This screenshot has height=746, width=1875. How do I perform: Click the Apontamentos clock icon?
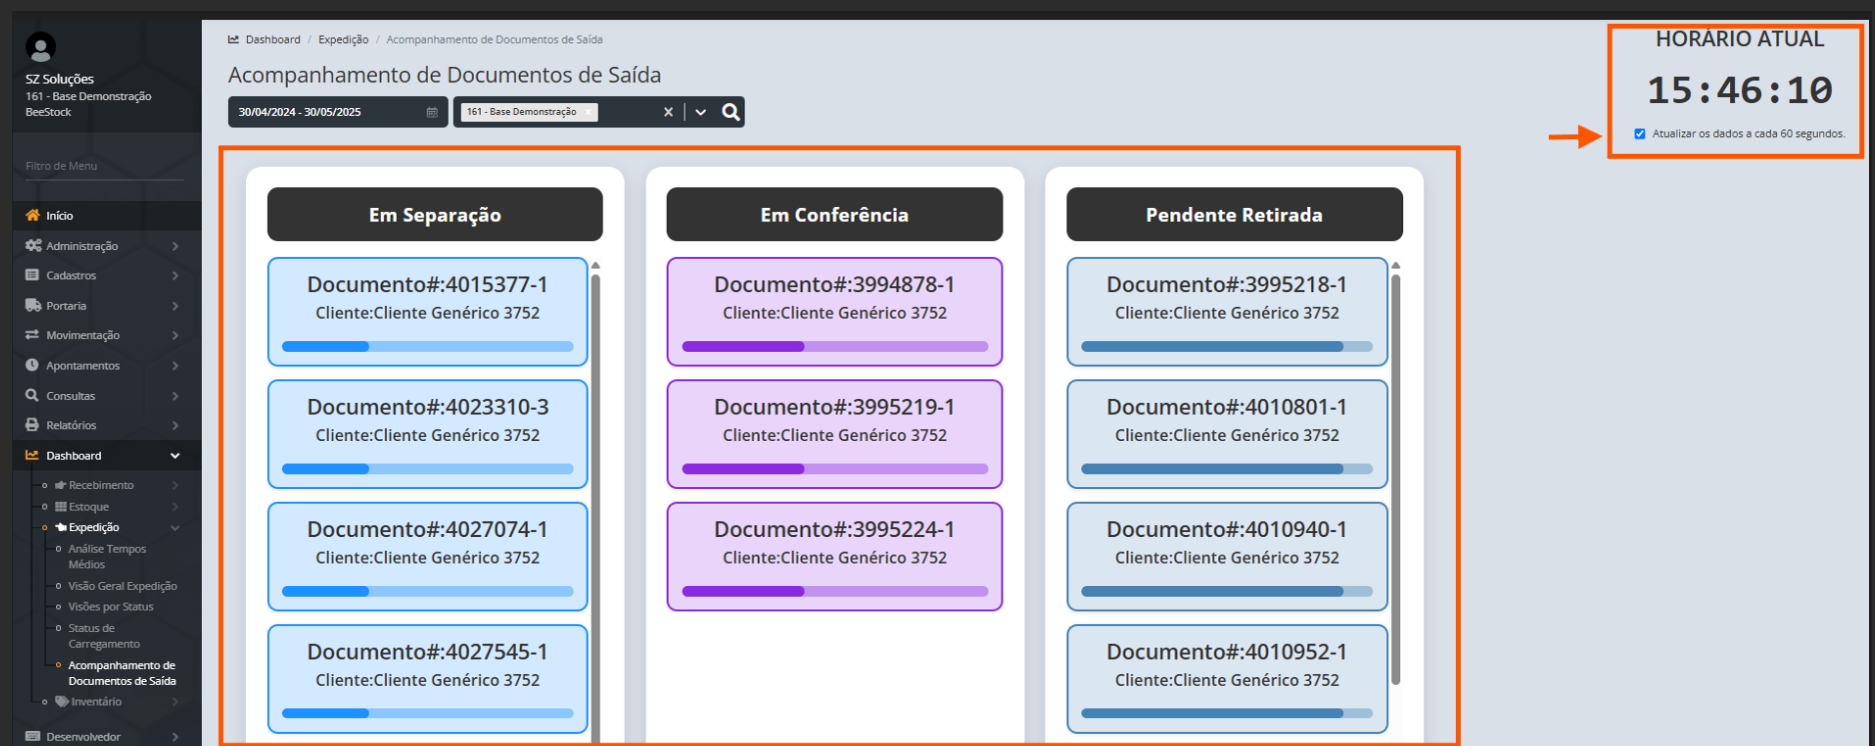[33, 365]
